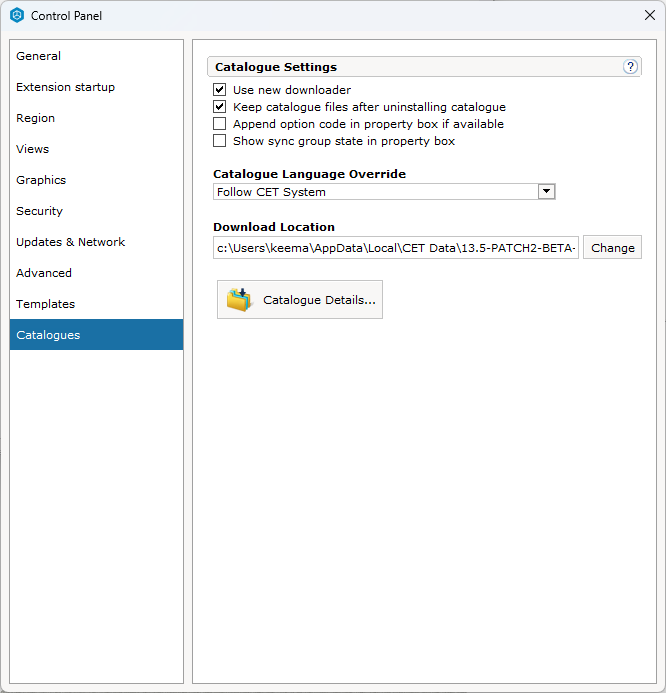Screen dimensions: 666x693
Task: Open the Follow CET System combo box
Action: (384, 192)
